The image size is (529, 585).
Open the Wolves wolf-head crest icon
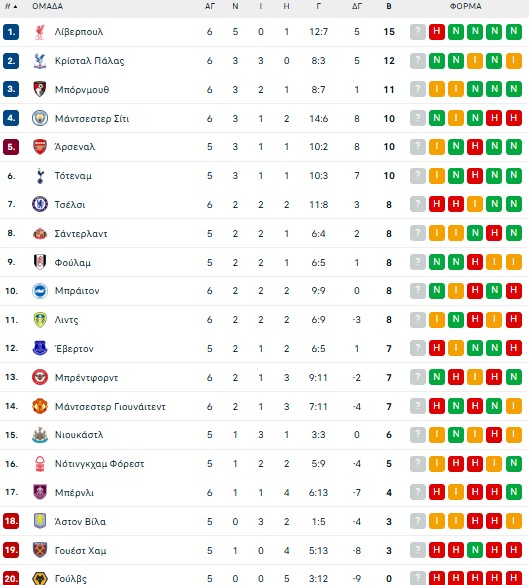pyautogui.click(x=40, y=578)
